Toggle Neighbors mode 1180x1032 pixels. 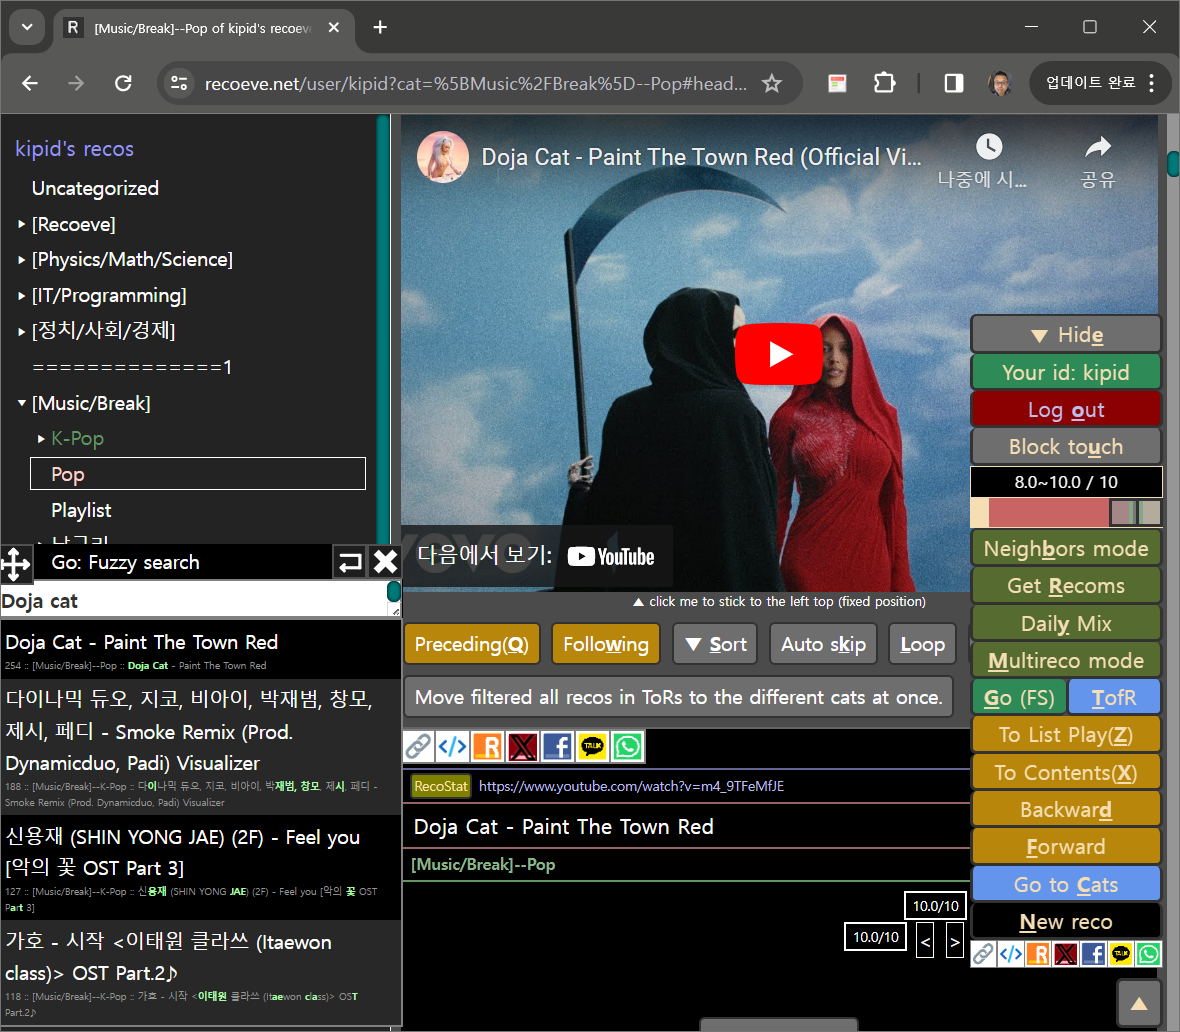(1066, 548)
